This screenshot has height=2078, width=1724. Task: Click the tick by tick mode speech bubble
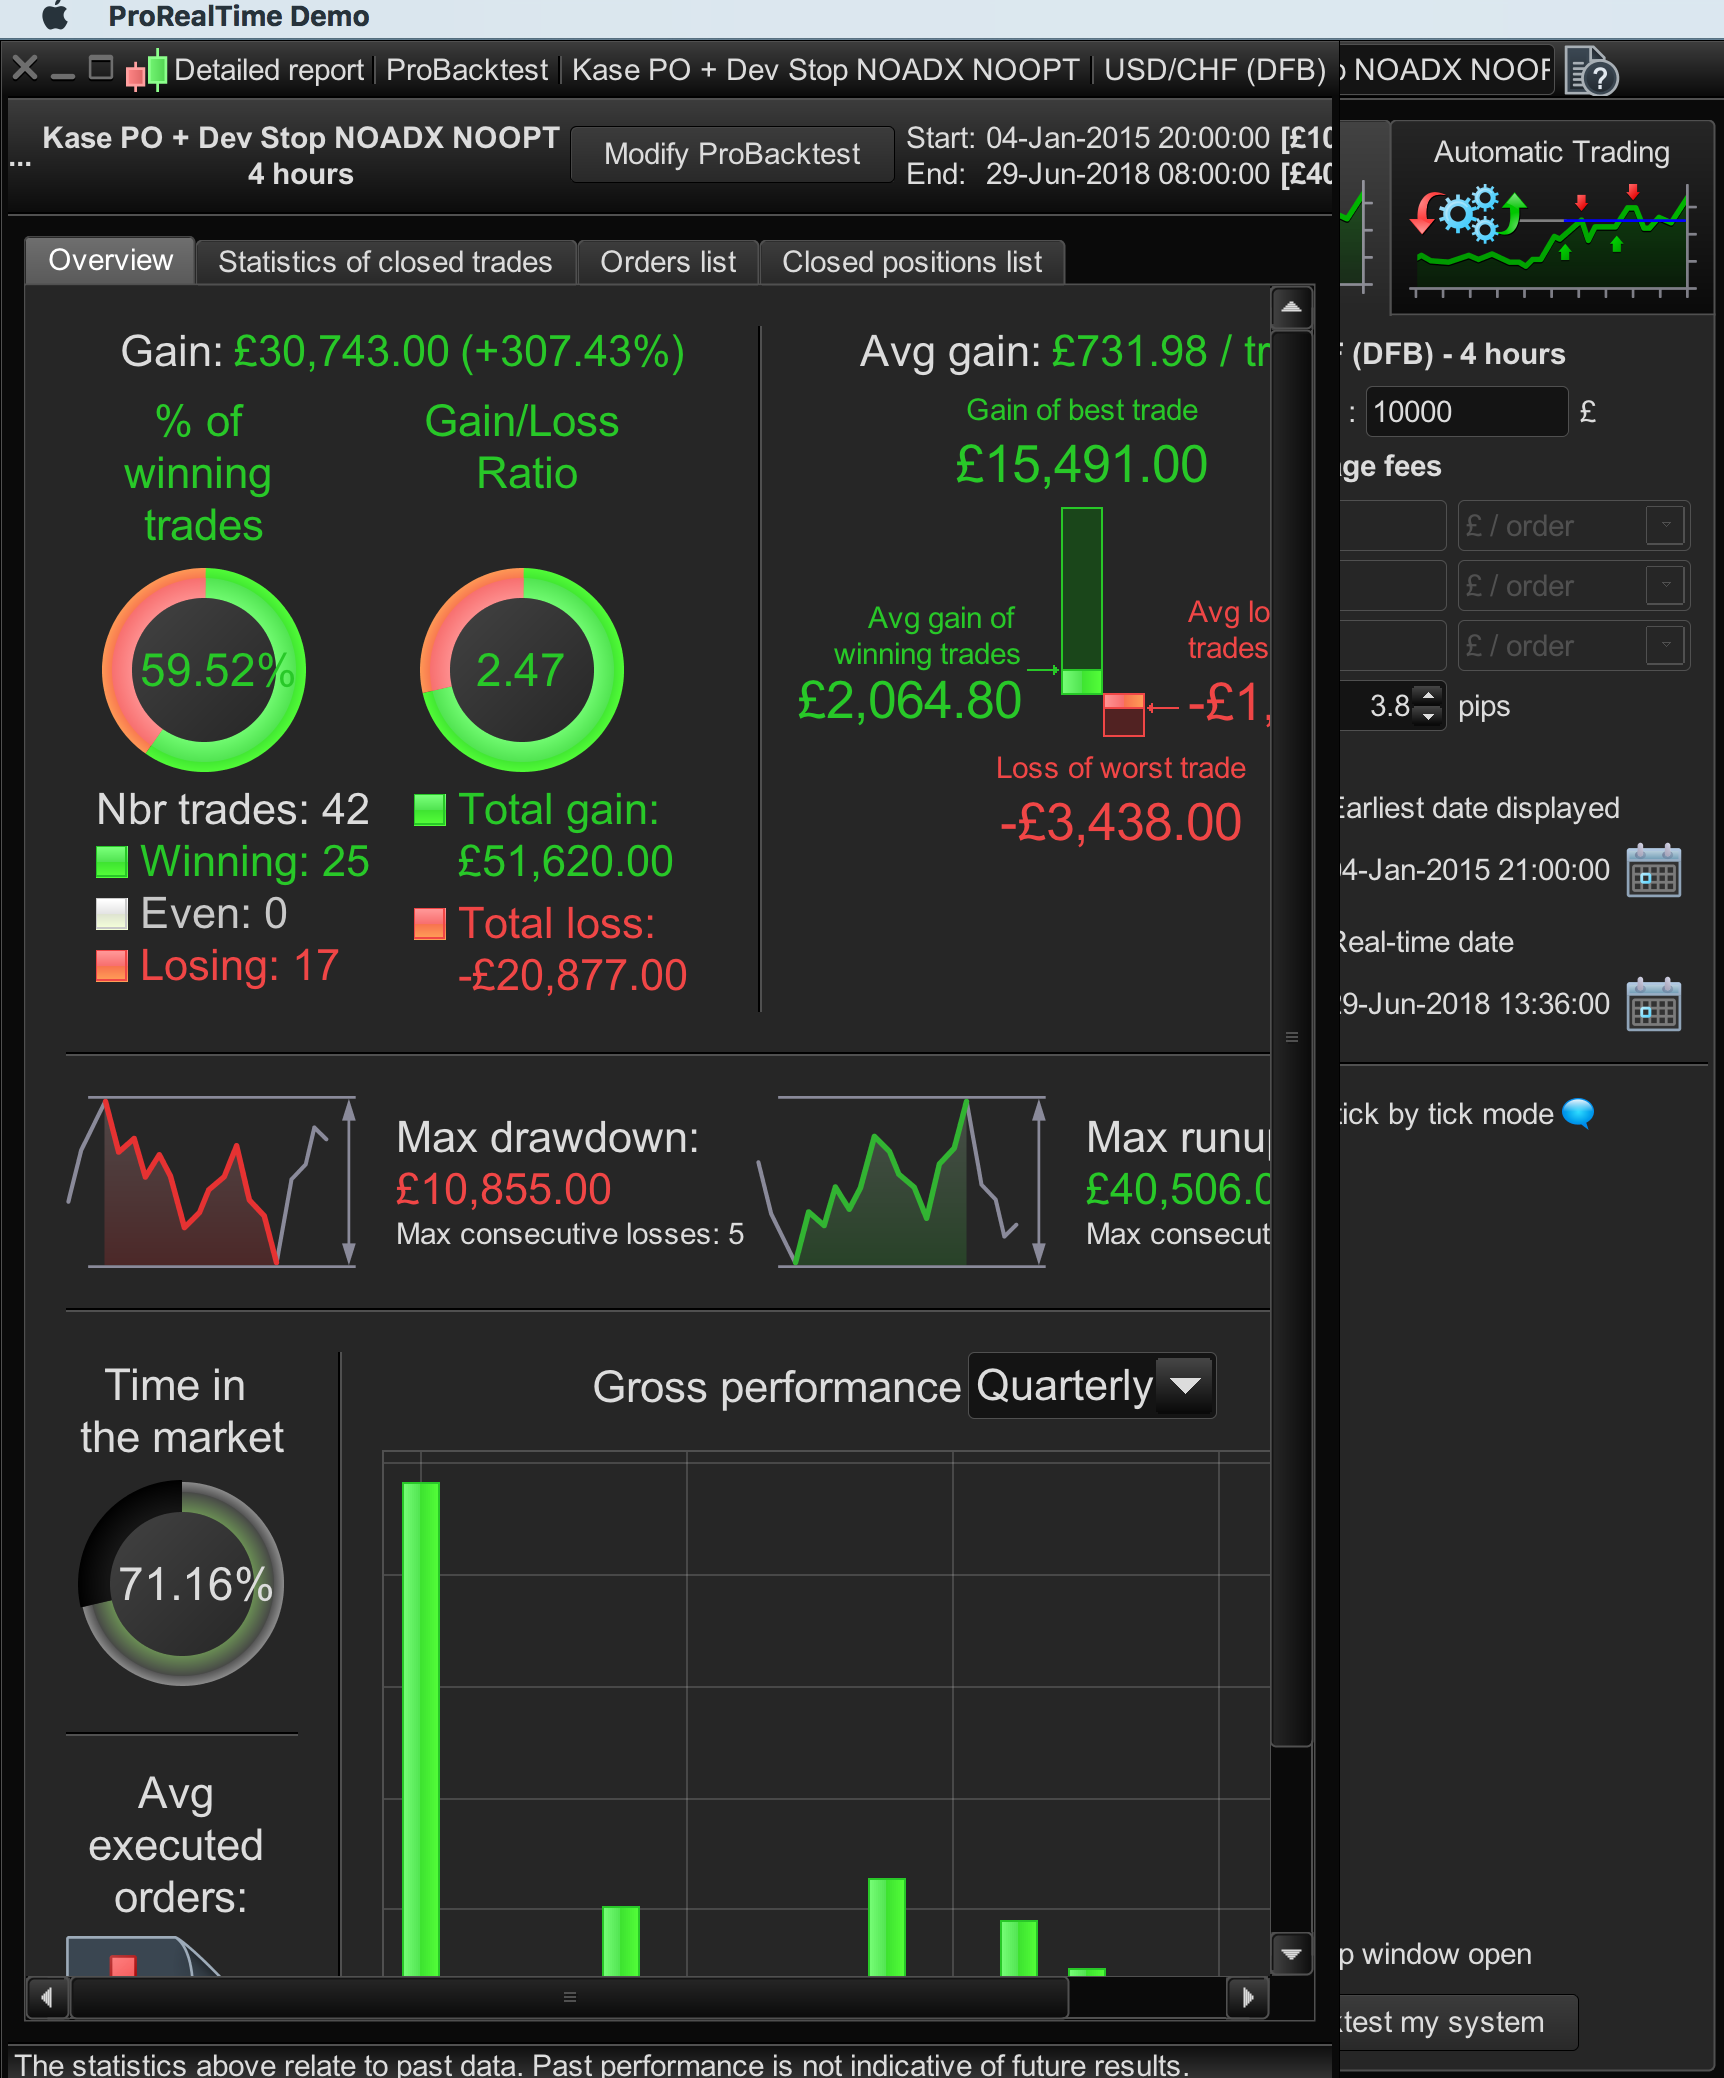[1578, 1113]
